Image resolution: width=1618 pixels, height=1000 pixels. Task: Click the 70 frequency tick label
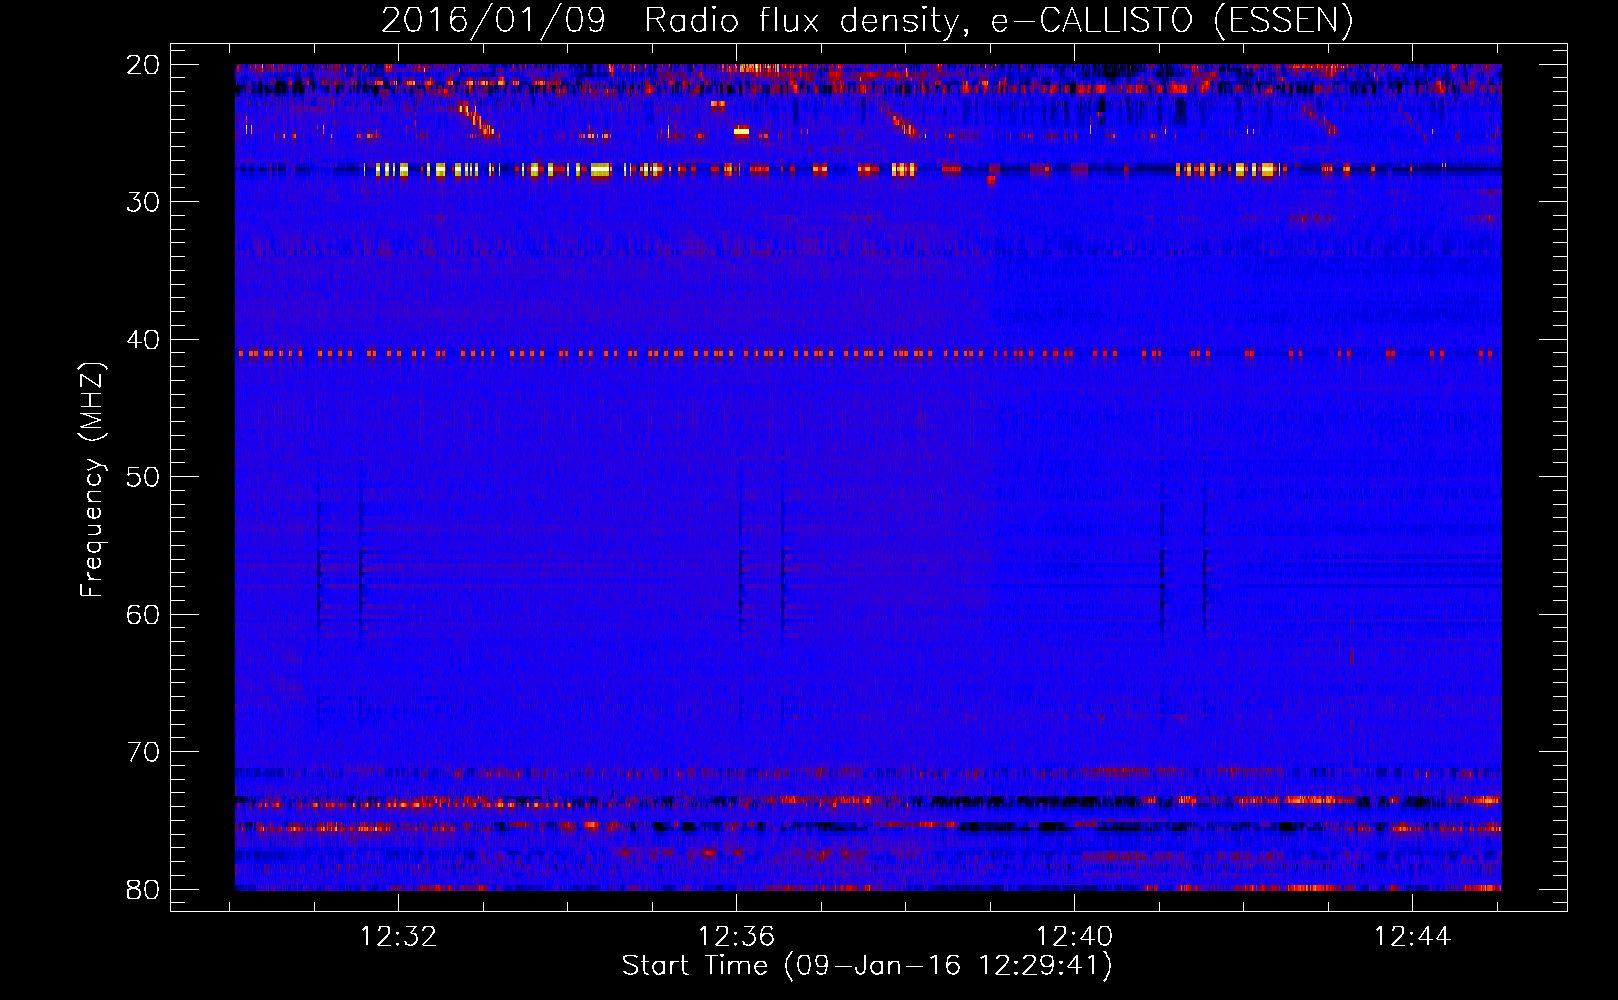pos(143,752)
